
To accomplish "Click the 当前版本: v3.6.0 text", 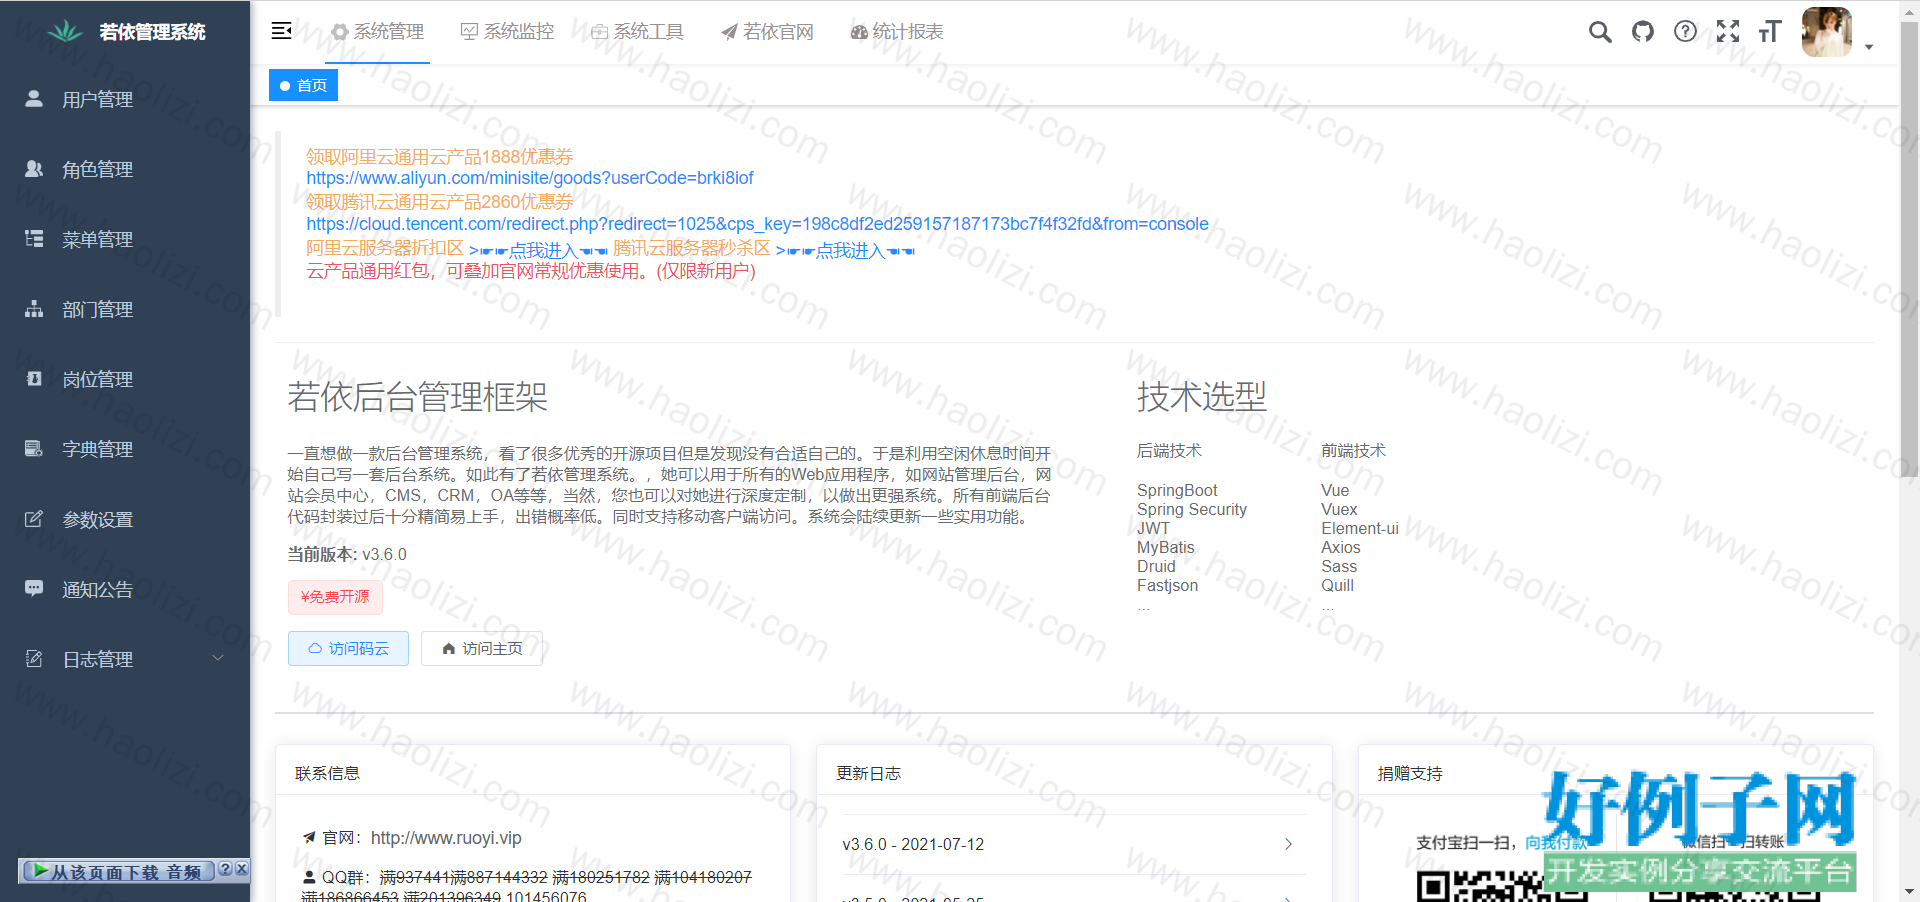I will [x=347, y=554].
